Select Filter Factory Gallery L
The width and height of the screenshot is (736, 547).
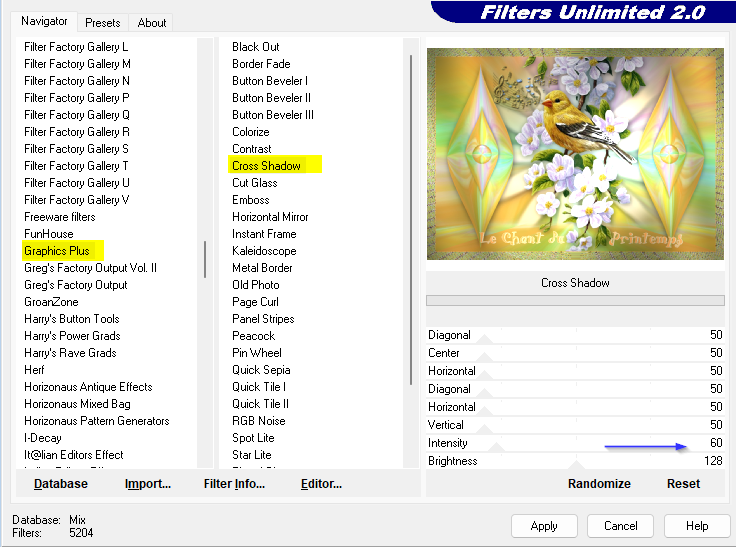click(x=76, y=47)
